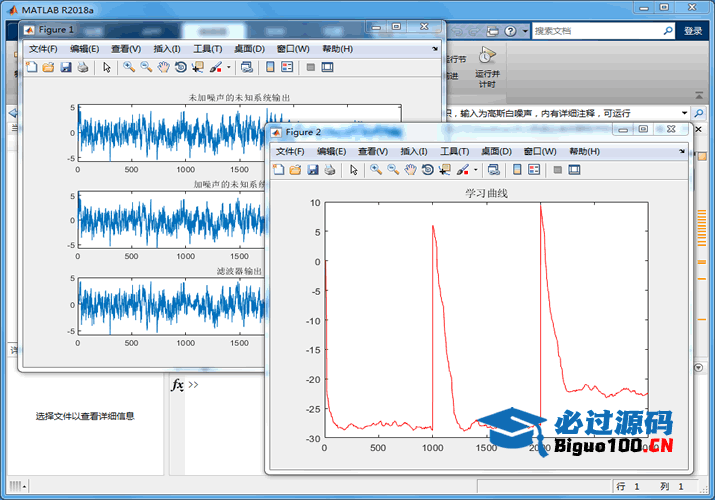Open 插入(I) menu in Figure 1
This screenshot has width=715, height=500.
167,49
